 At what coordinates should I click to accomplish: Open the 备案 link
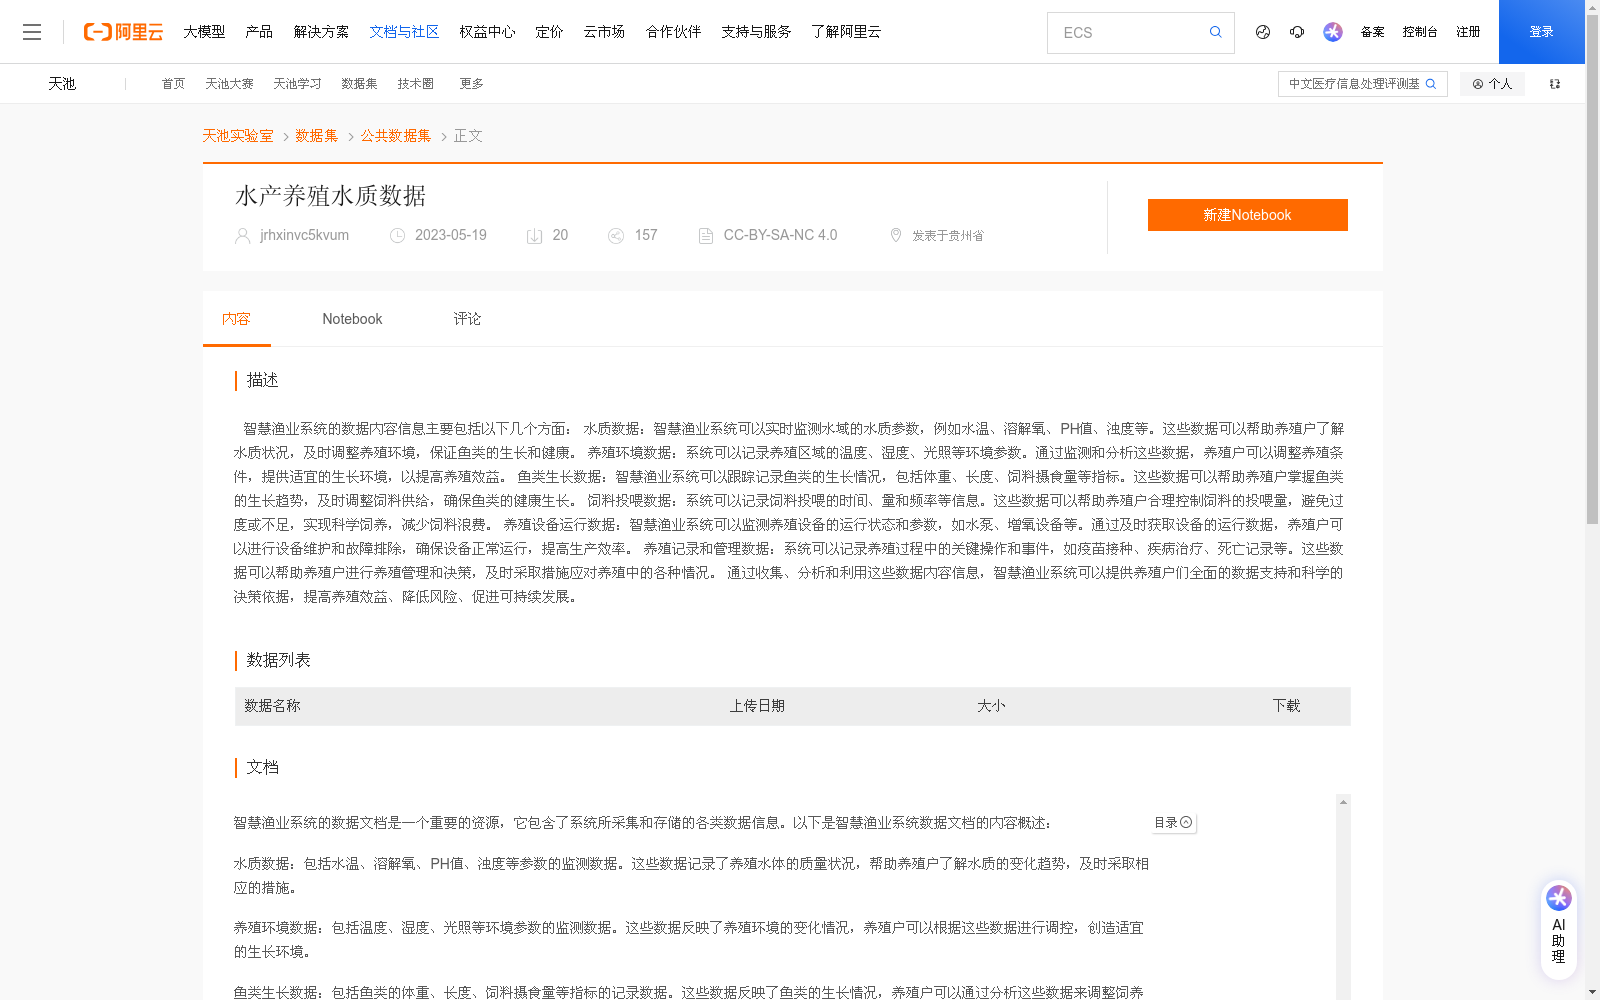[1372, 32]
